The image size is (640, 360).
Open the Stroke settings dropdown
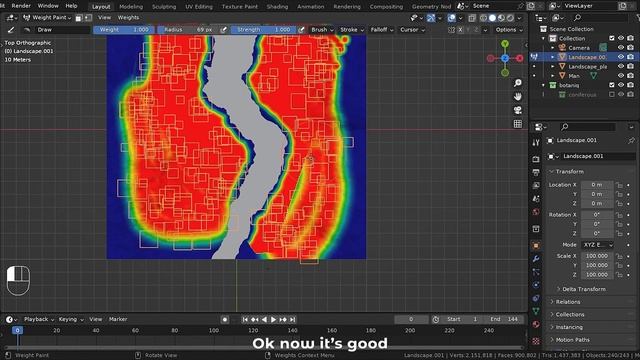click(352, 30)
